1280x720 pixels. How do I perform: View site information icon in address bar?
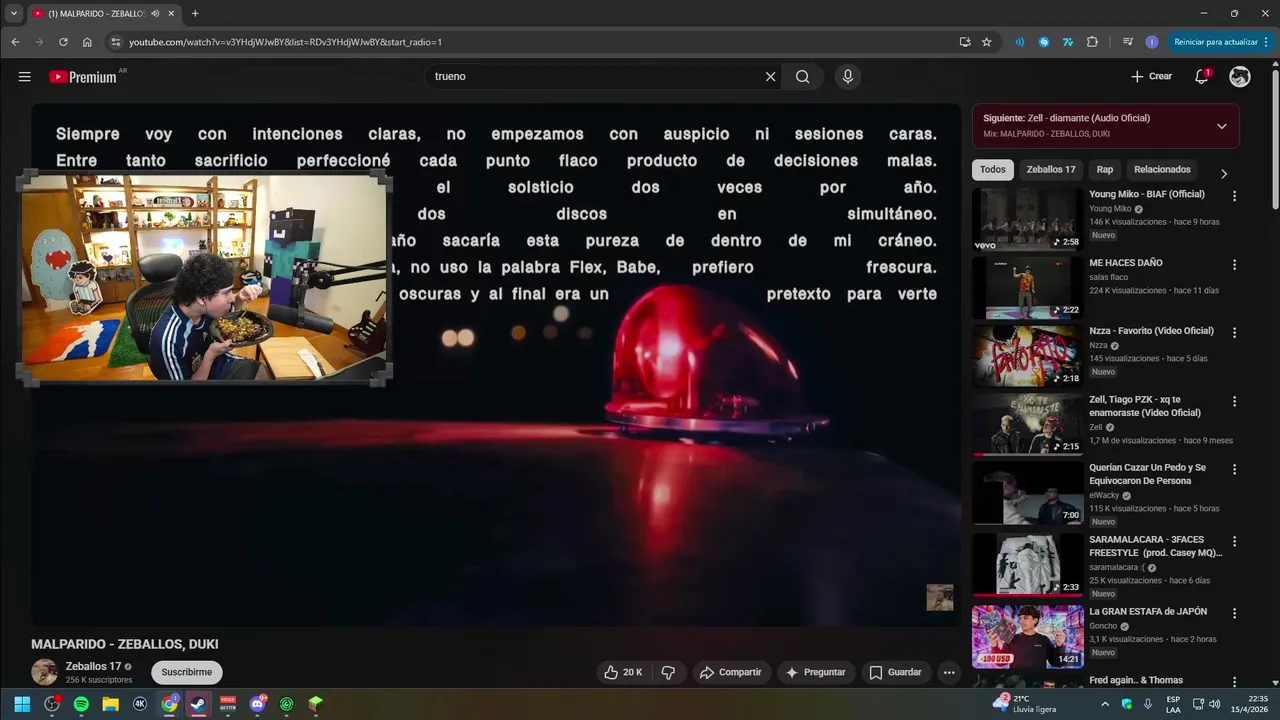pyautogui.click(x=115, y=42)
